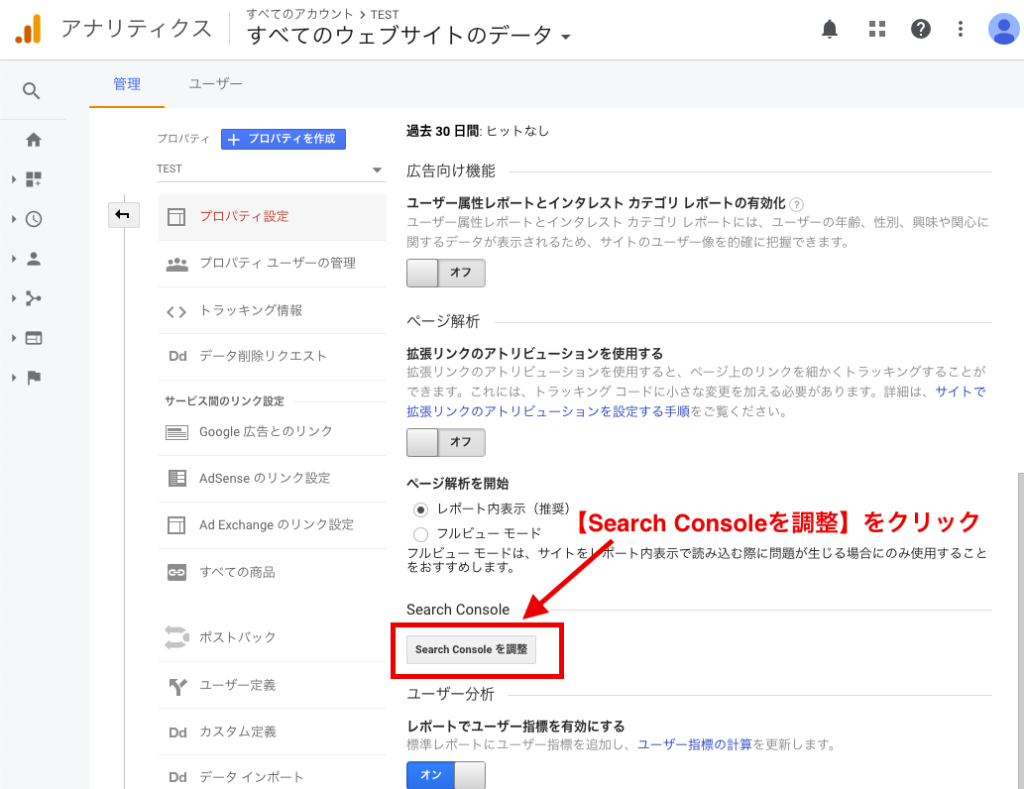Screen dimensions: 1024x789
Task: Open Audience person icon in sidebar
Action: (33, 259)
